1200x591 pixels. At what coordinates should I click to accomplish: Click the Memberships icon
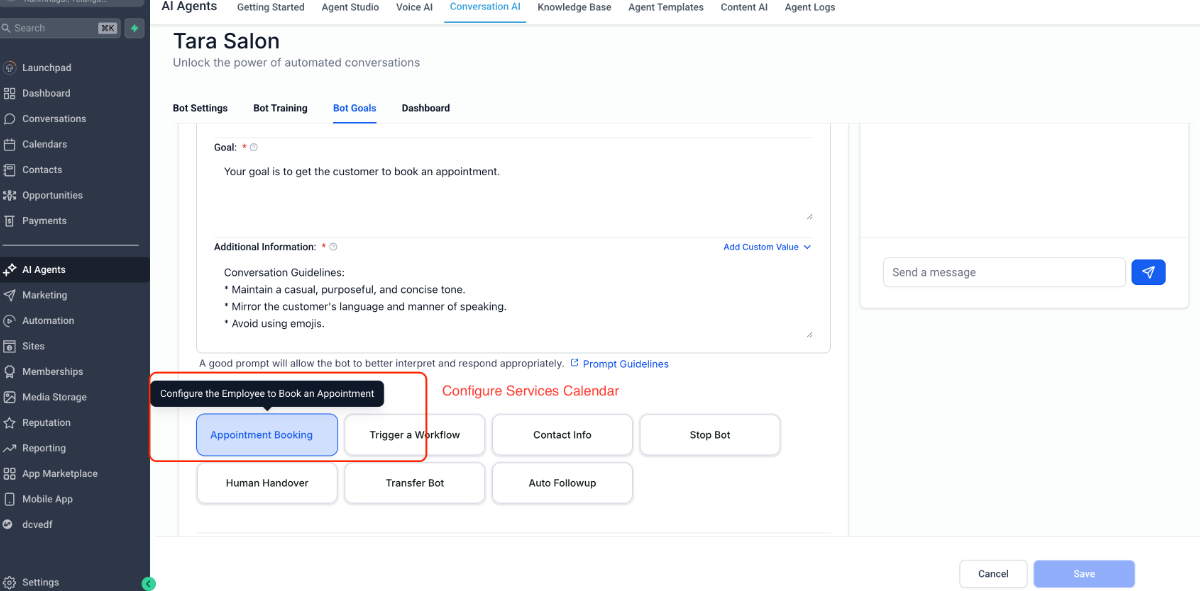(x=9, y=372)
